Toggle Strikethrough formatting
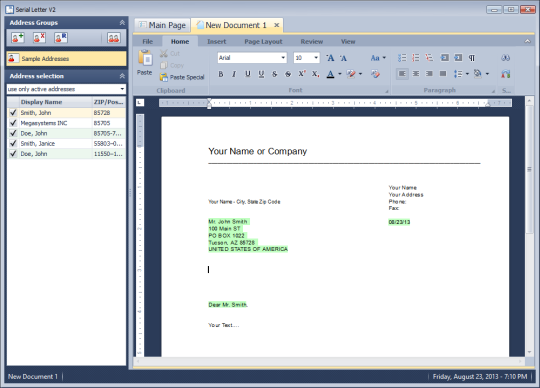Screen dimensions: 540x388 tap(274, 74)
